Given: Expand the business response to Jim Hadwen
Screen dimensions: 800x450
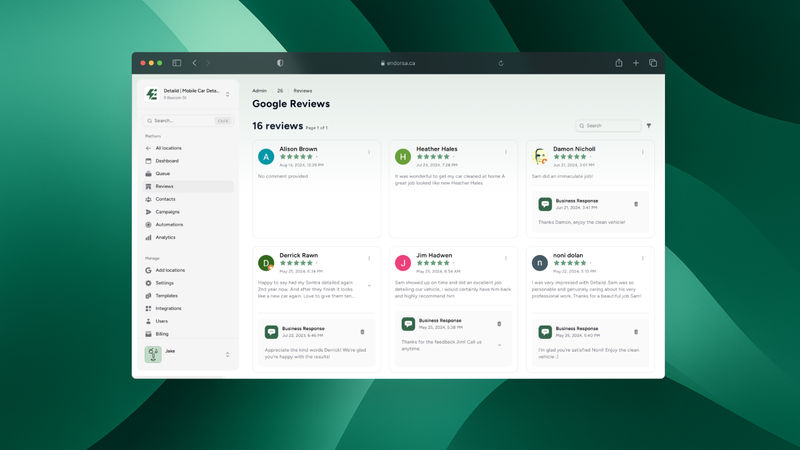Looking at the screenshot, I should 499,345.
